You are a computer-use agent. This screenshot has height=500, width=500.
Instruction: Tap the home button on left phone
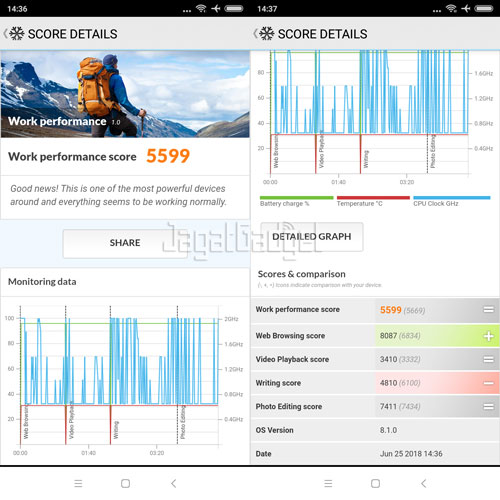point(125,483)
